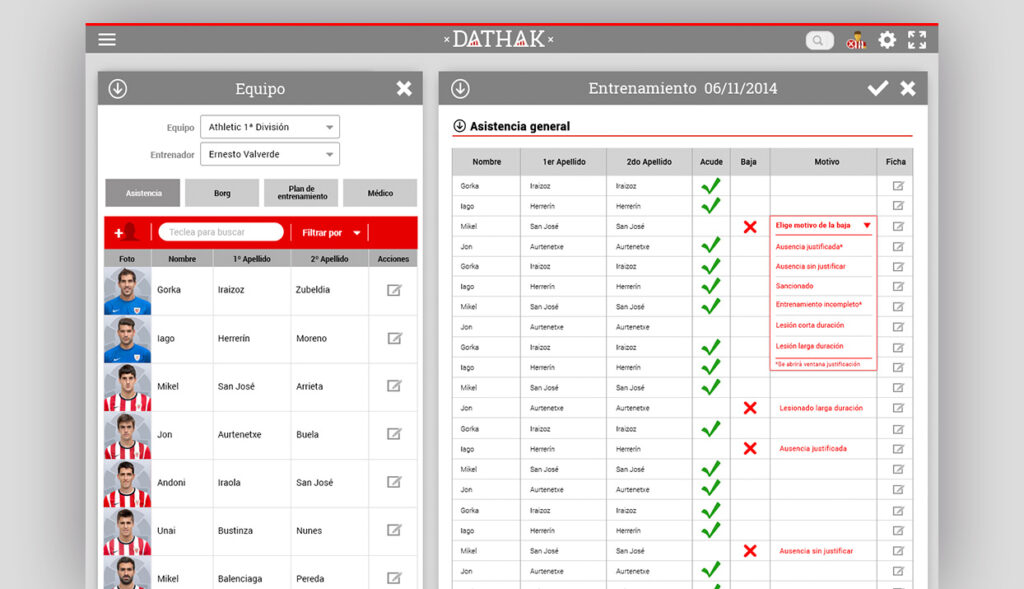Toggle the Baja cross beside Lesionado larga duración
Screen dimensions: 1024x589
click(750, 408)
